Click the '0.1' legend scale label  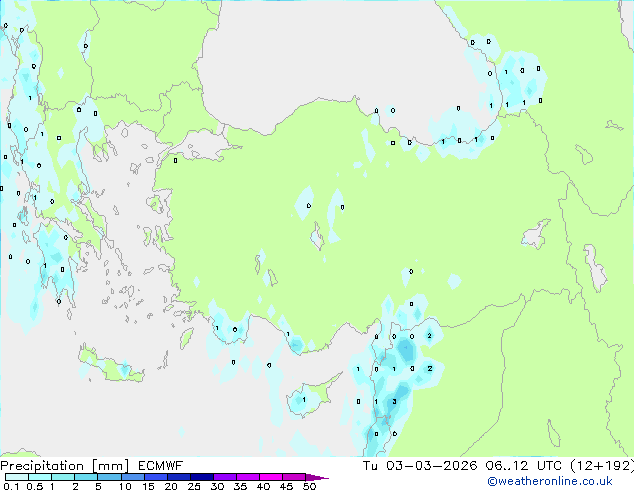(x=11, y=486)
